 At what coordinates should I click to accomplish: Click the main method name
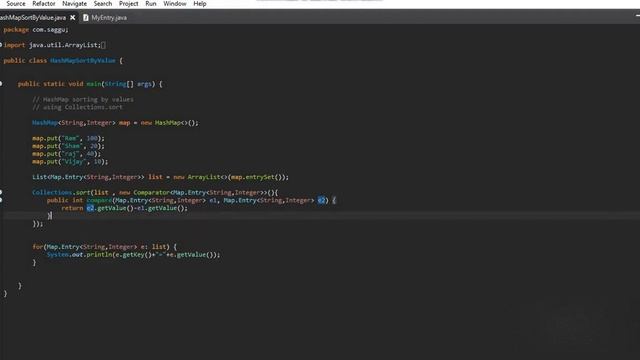[94, 84]
